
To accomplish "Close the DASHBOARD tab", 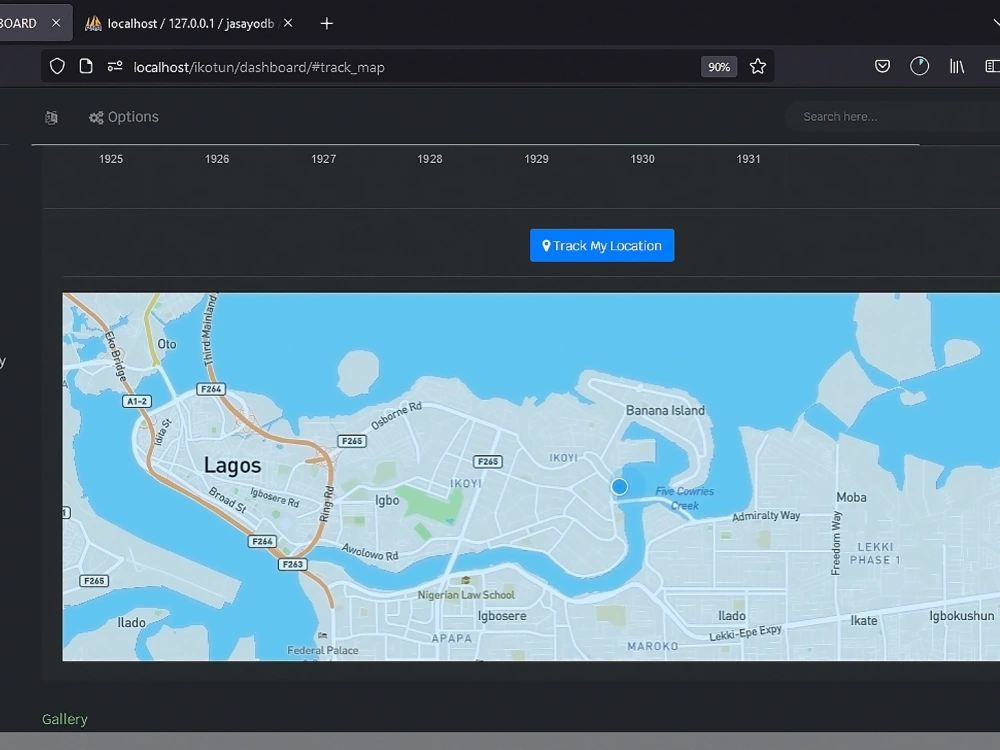I will pos(56,23).
